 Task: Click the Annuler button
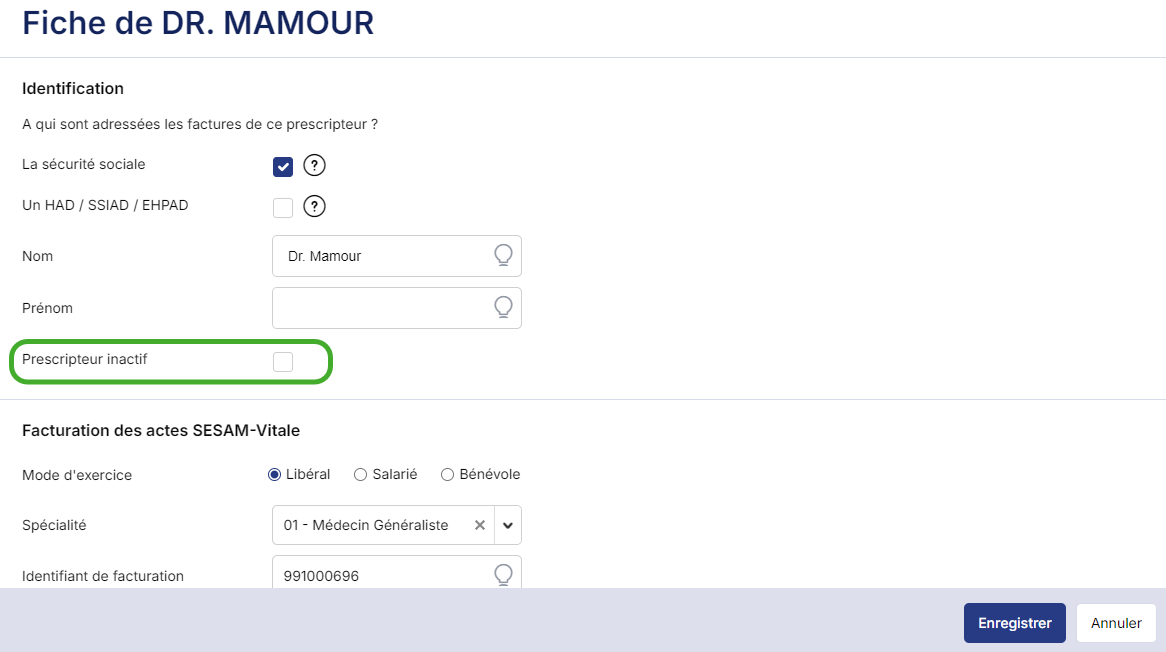[1116, 623]
